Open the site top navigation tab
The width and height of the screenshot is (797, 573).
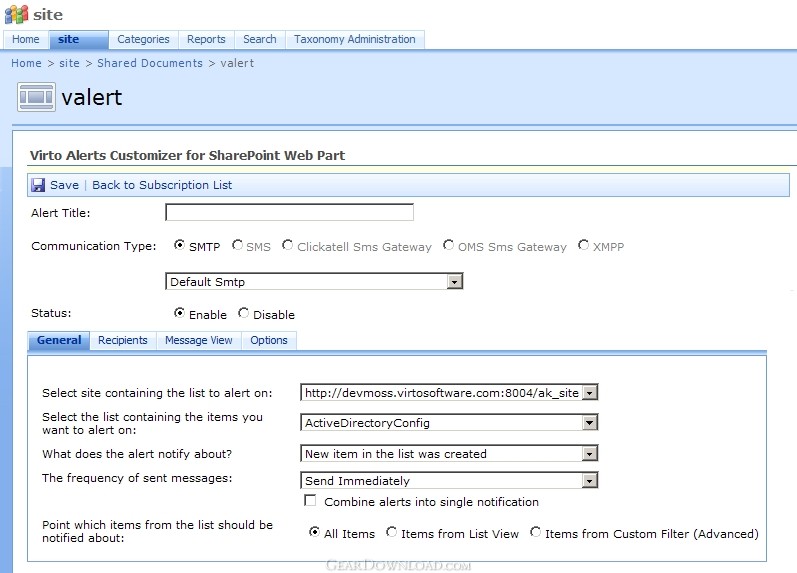coord(79,39)
